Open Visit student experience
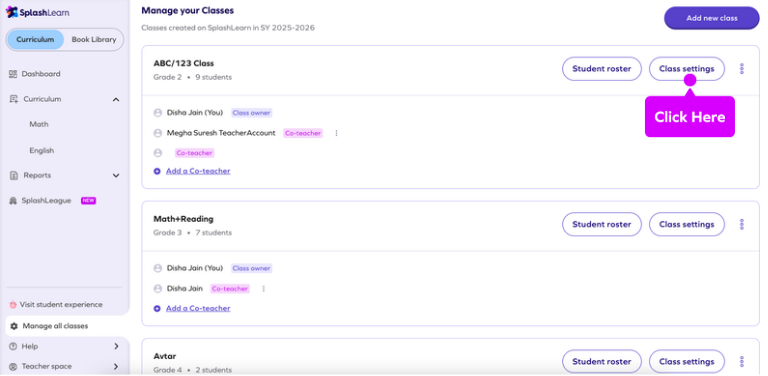This screenshot has height=376, width=768. pyautogui.click(x=61, y=305)
